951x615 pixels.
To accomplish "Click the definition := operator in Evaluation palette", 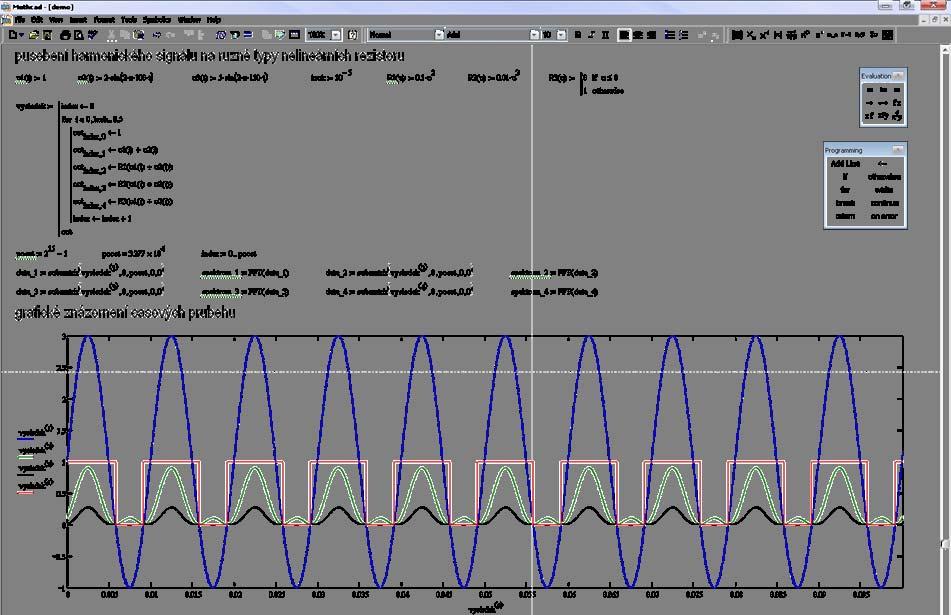I will tap(883, 90).
